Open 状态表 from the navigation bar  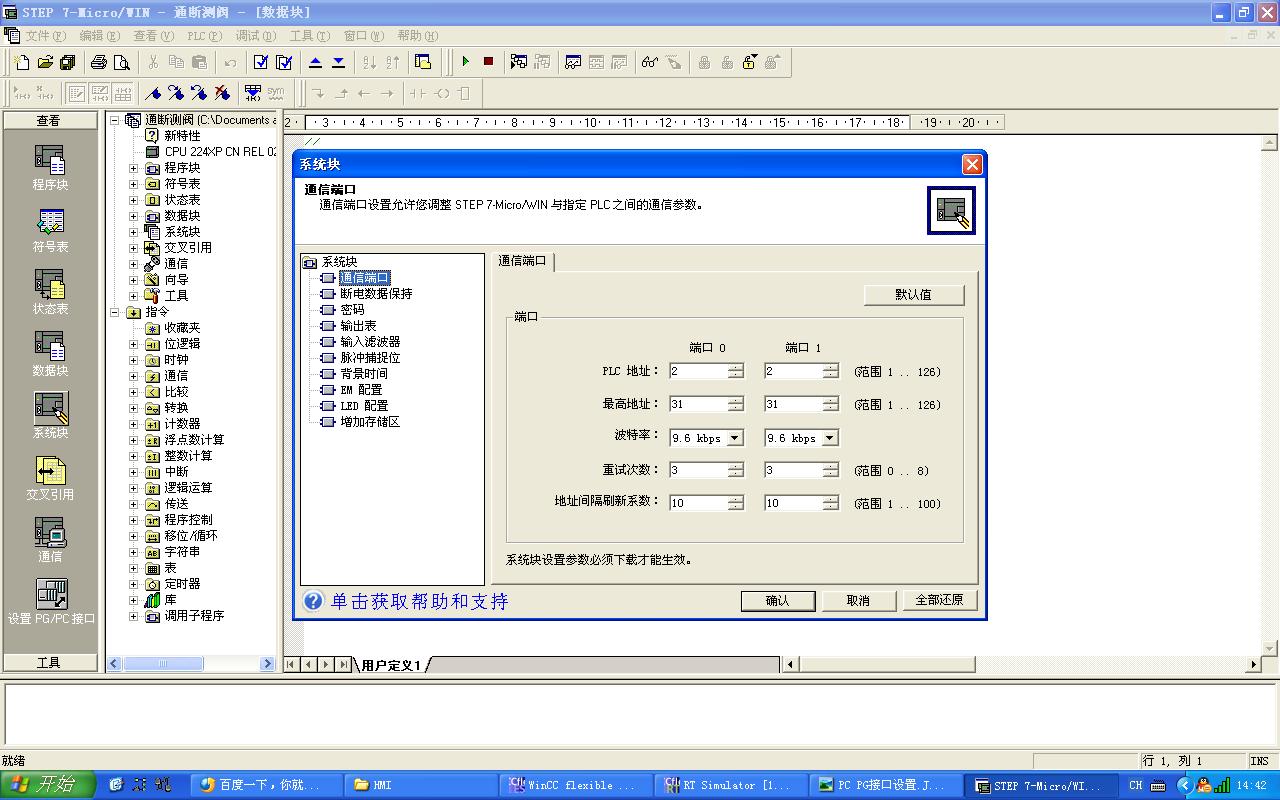click(50, 291)
